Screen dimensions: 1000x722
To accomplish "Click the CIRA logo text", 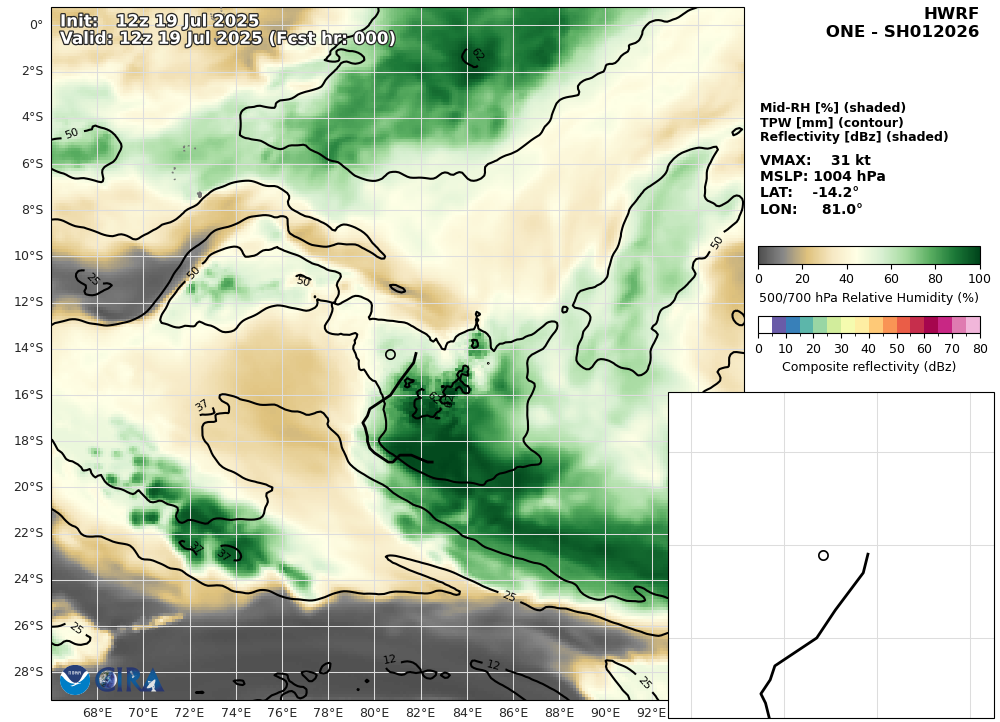I will pos(128,680).
